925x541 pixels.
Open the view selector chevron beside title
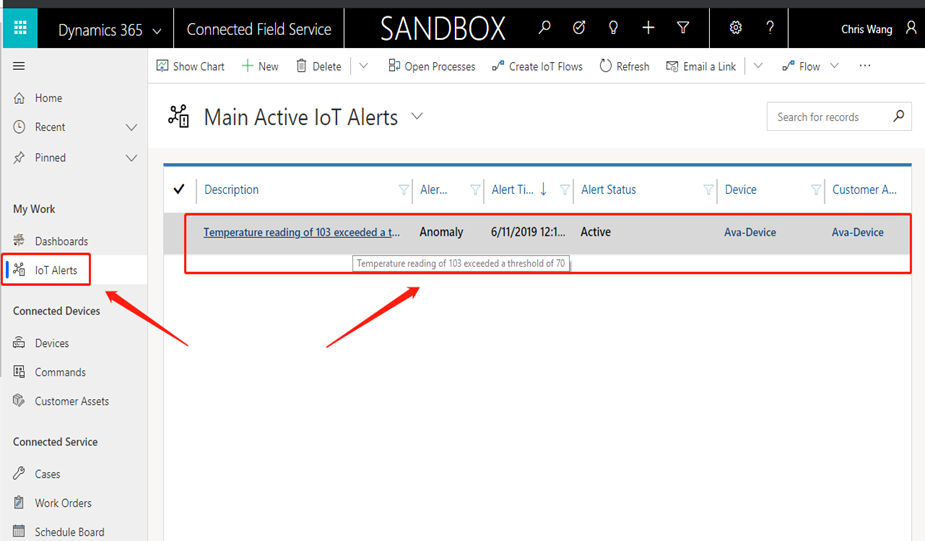417,116
